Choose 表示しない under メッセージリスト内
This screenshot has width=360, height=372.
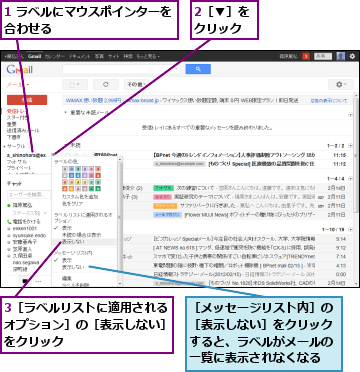pyautogui.click(x=73, y=267)
